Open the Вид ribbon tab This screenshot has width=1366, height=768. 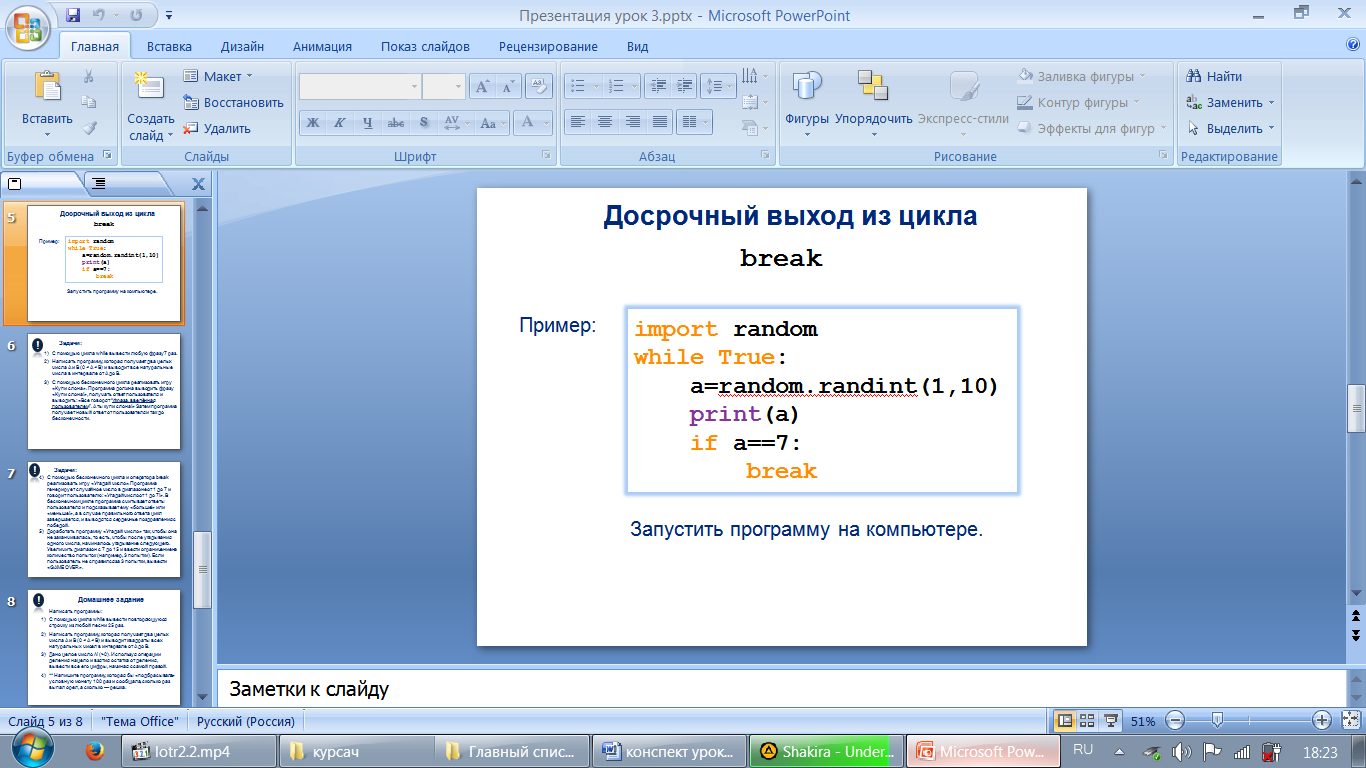[638, 46]
